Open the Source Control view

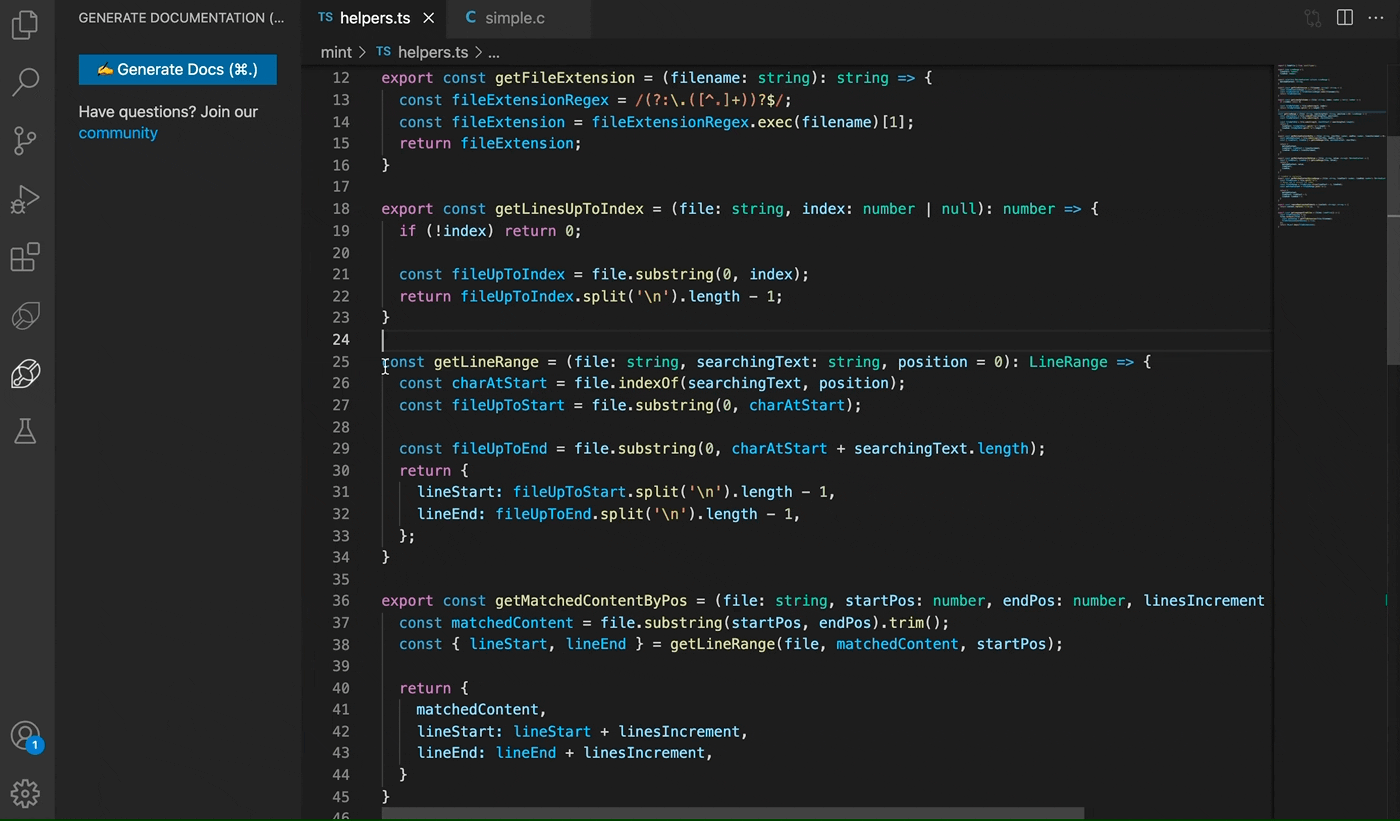[x=25, y=141]
